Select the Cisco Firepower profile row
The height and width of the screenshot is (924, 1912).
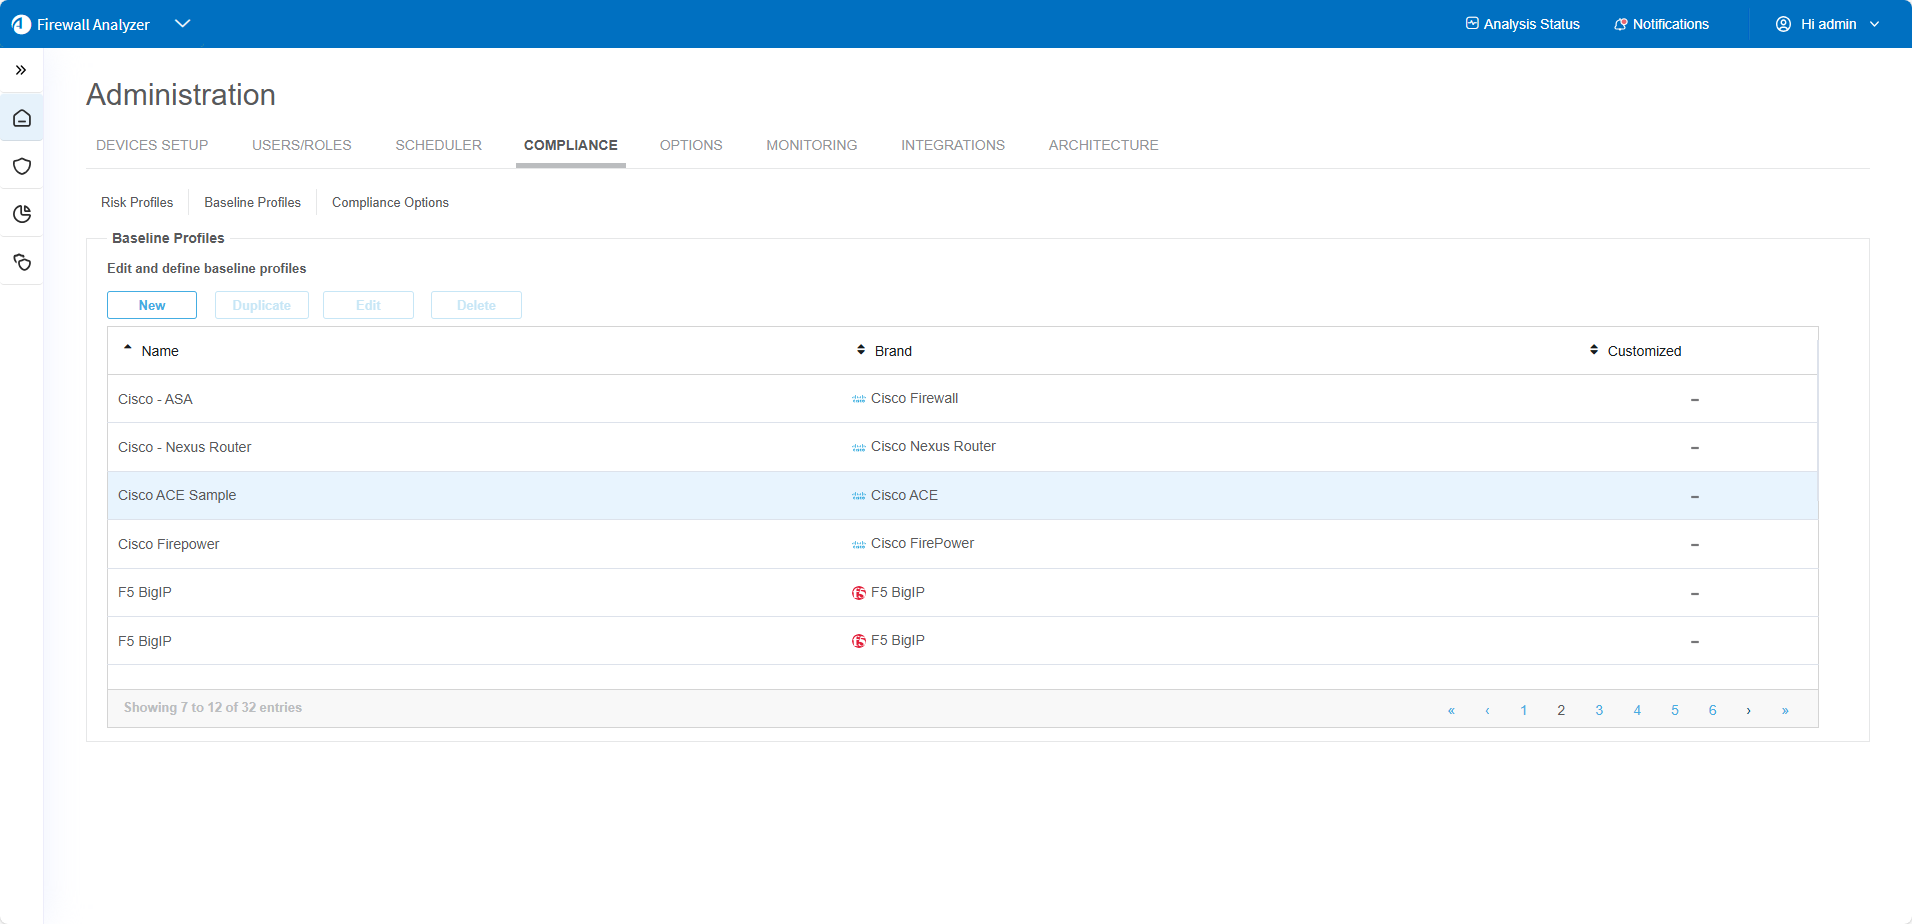[169, 544]
